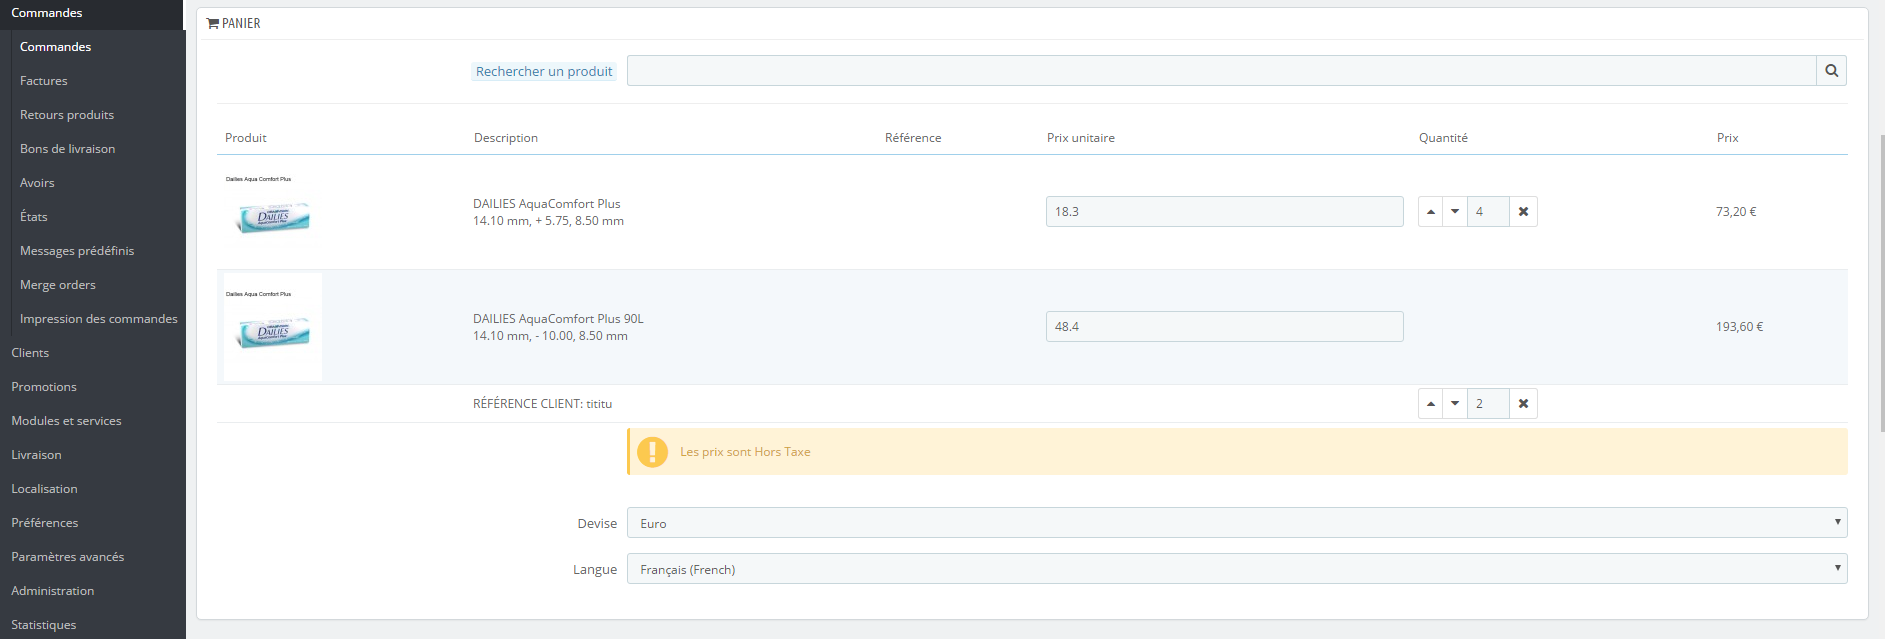
Task: Edit the unit price field showing 18.3
Action: [x=1224, y=212]
